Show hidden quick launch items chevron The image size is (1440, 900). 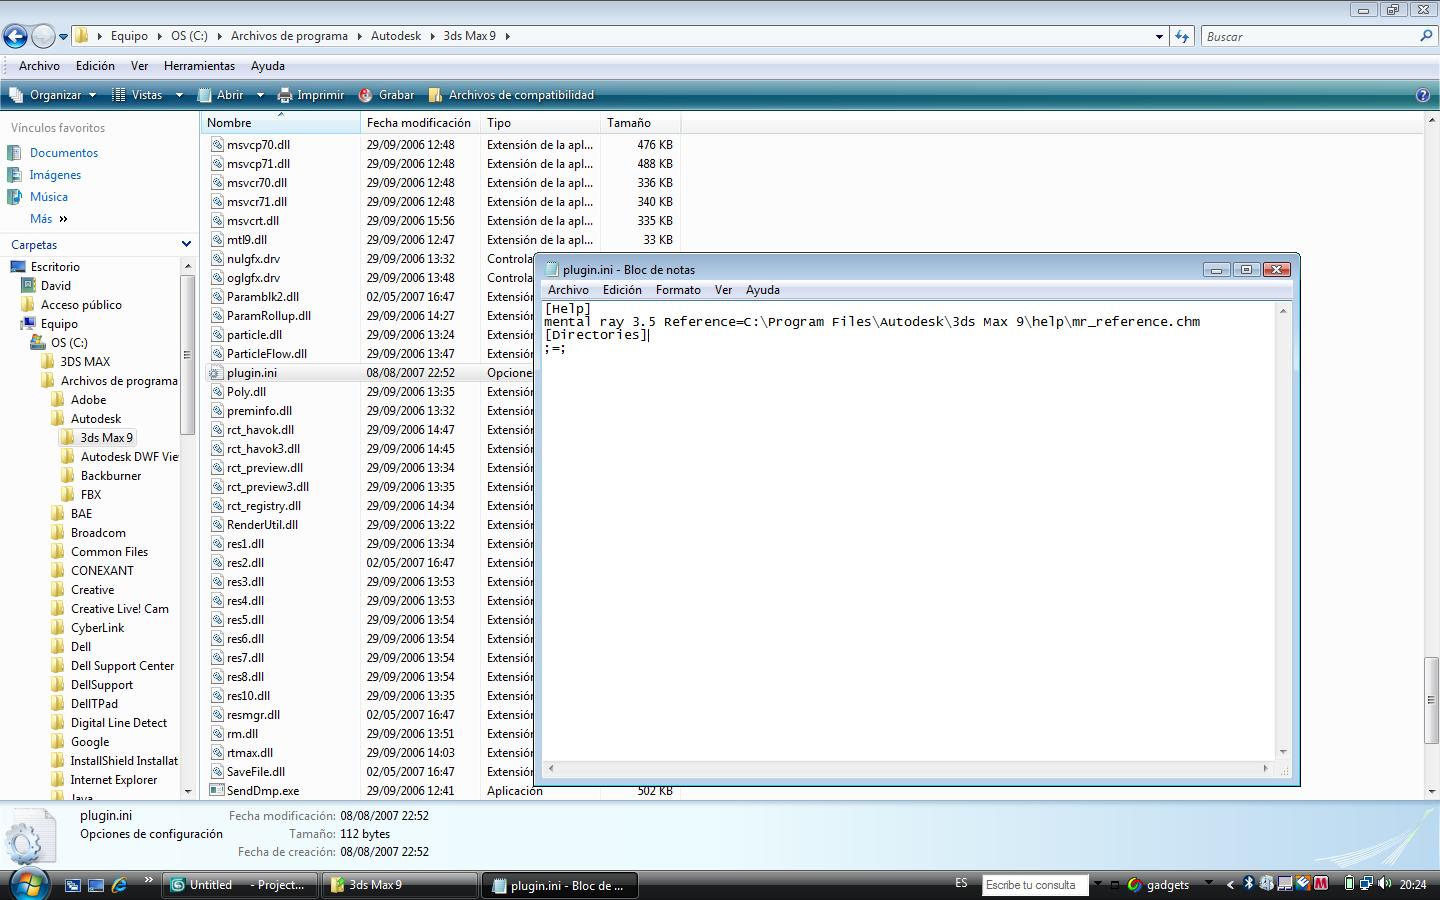tap(149, 881)
